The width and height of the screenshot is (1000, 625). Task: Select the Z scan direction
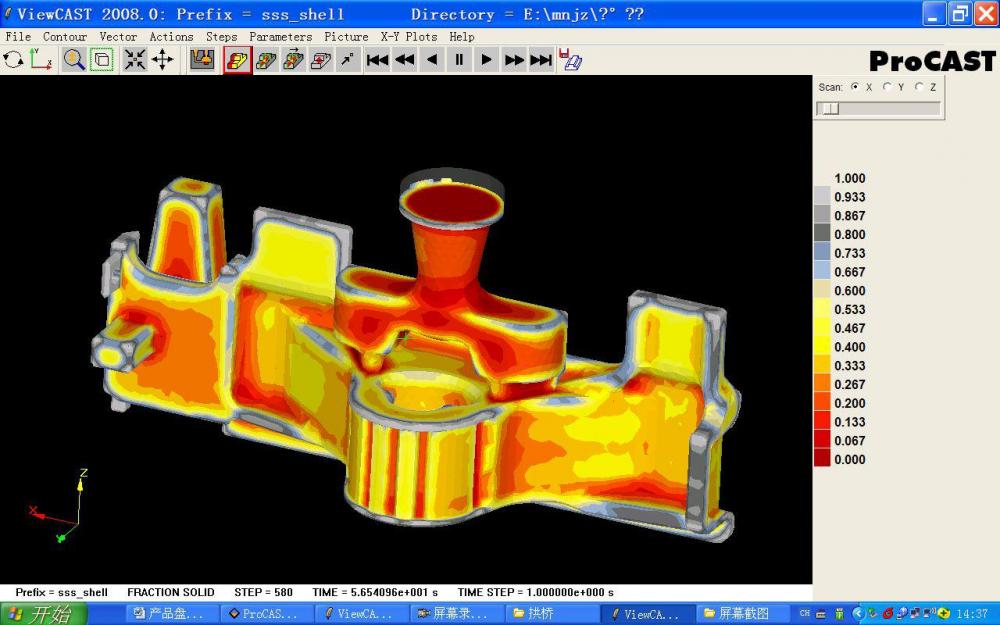919,87
